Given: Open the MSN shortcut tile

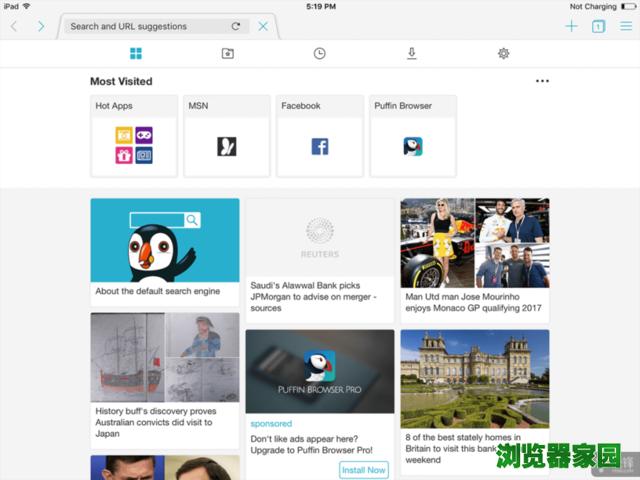Looking at the screenshot, I should (x=227, y=136).
